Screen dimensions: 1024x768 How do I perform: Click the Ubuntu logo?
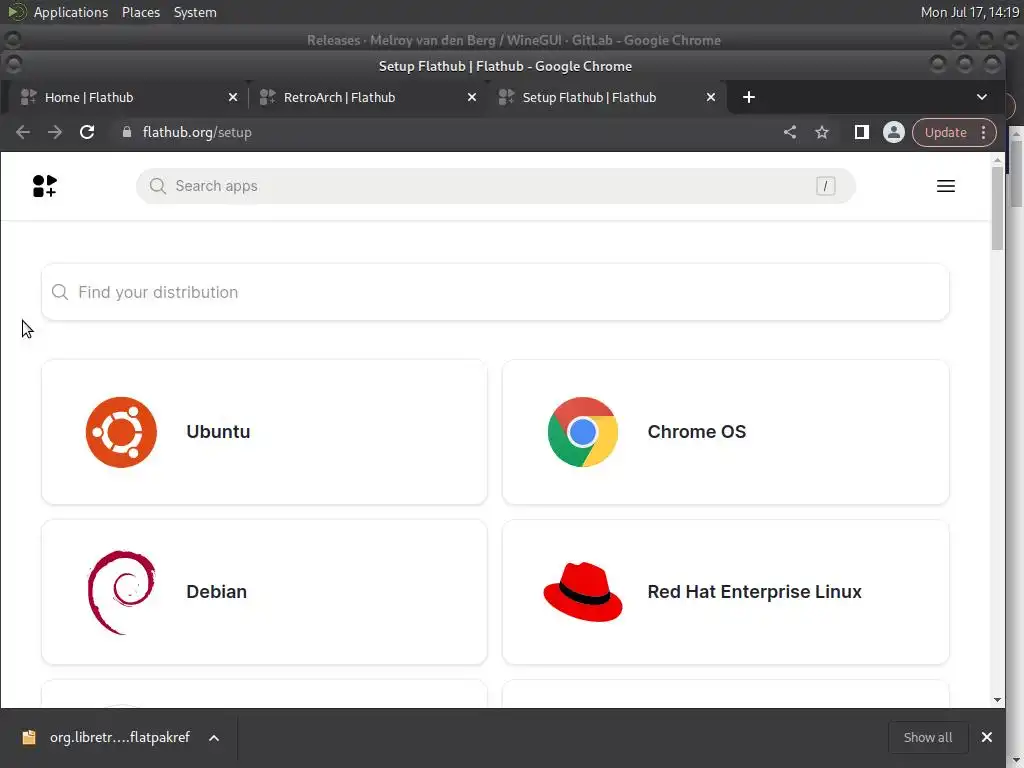coord(121,432)
